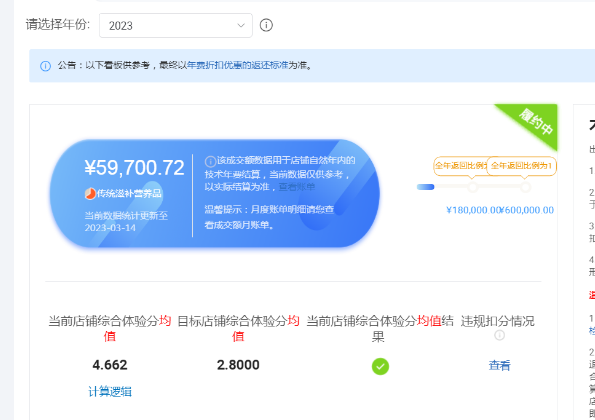Click info icon in blue card description
Viewport: 595px width, 420px height.
[x=211, y=162]
